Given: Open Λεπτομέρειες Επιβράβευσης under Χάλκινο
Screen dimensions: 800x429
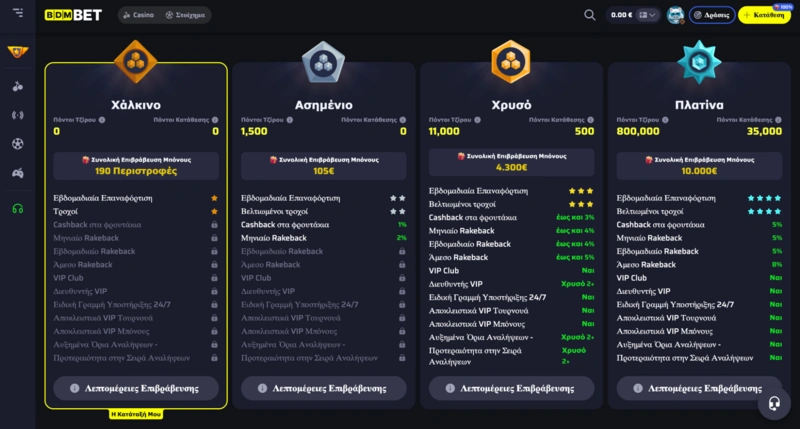Looking at the screenshot, I should click(x=136, y=388).
